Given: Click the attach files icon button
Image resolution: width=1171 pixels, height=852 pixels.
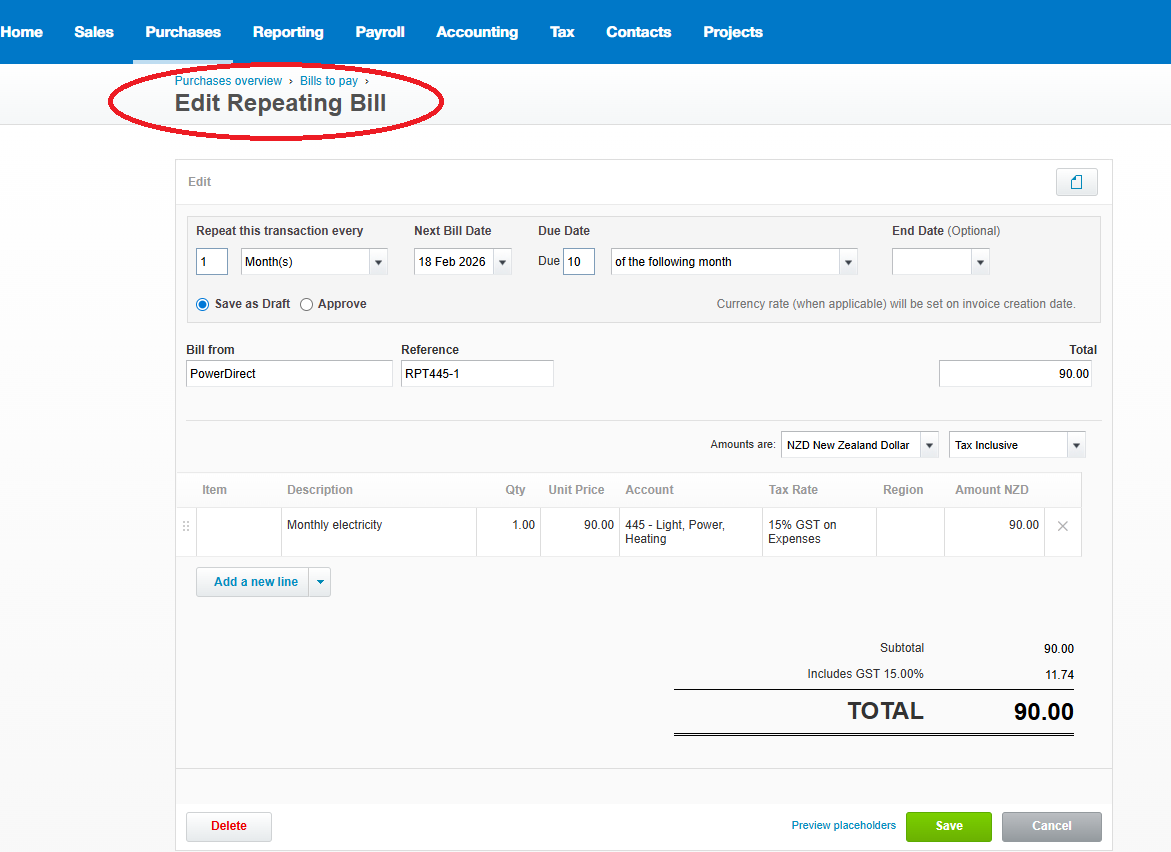Looking at the screenshot, I should (1076, 182).
